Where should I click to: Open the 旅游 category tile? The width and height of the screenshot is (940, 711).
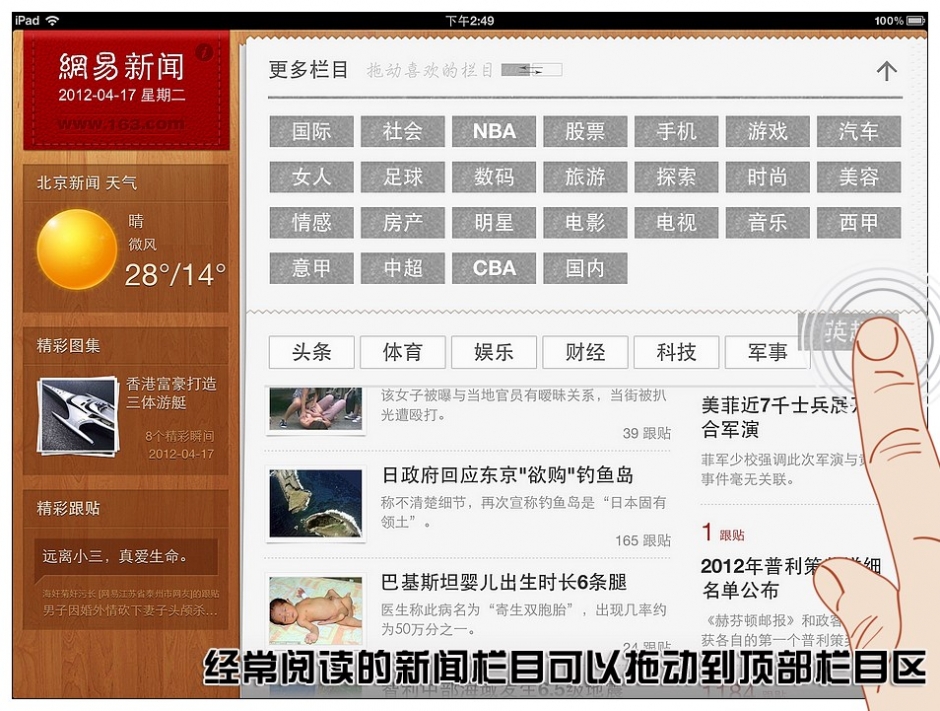[585, 177]
